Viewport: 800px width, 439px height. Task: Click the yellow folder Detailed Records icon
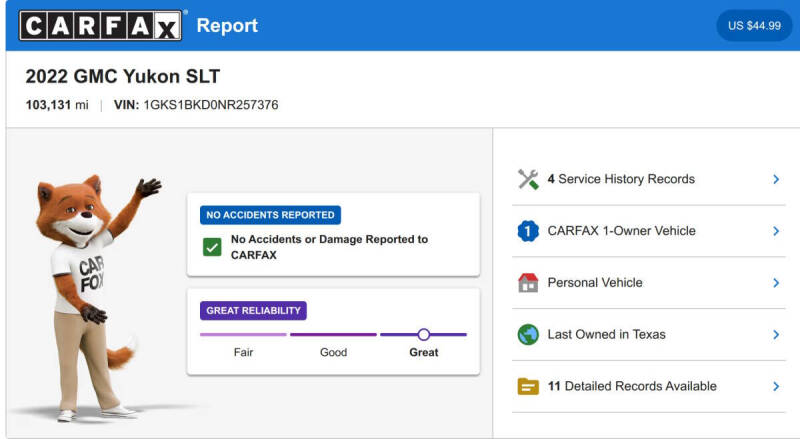pos(528,386)
